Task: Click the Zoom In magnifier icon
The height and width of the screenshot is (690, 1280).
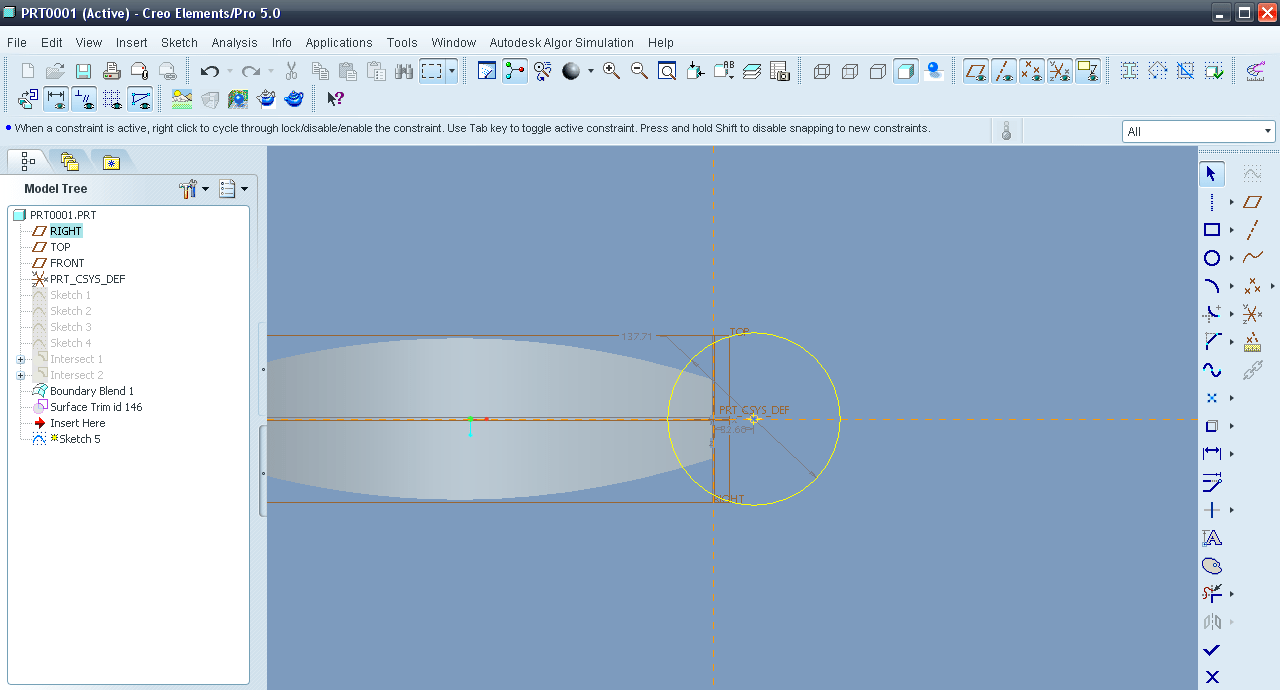Action: (x=611, y=71)
